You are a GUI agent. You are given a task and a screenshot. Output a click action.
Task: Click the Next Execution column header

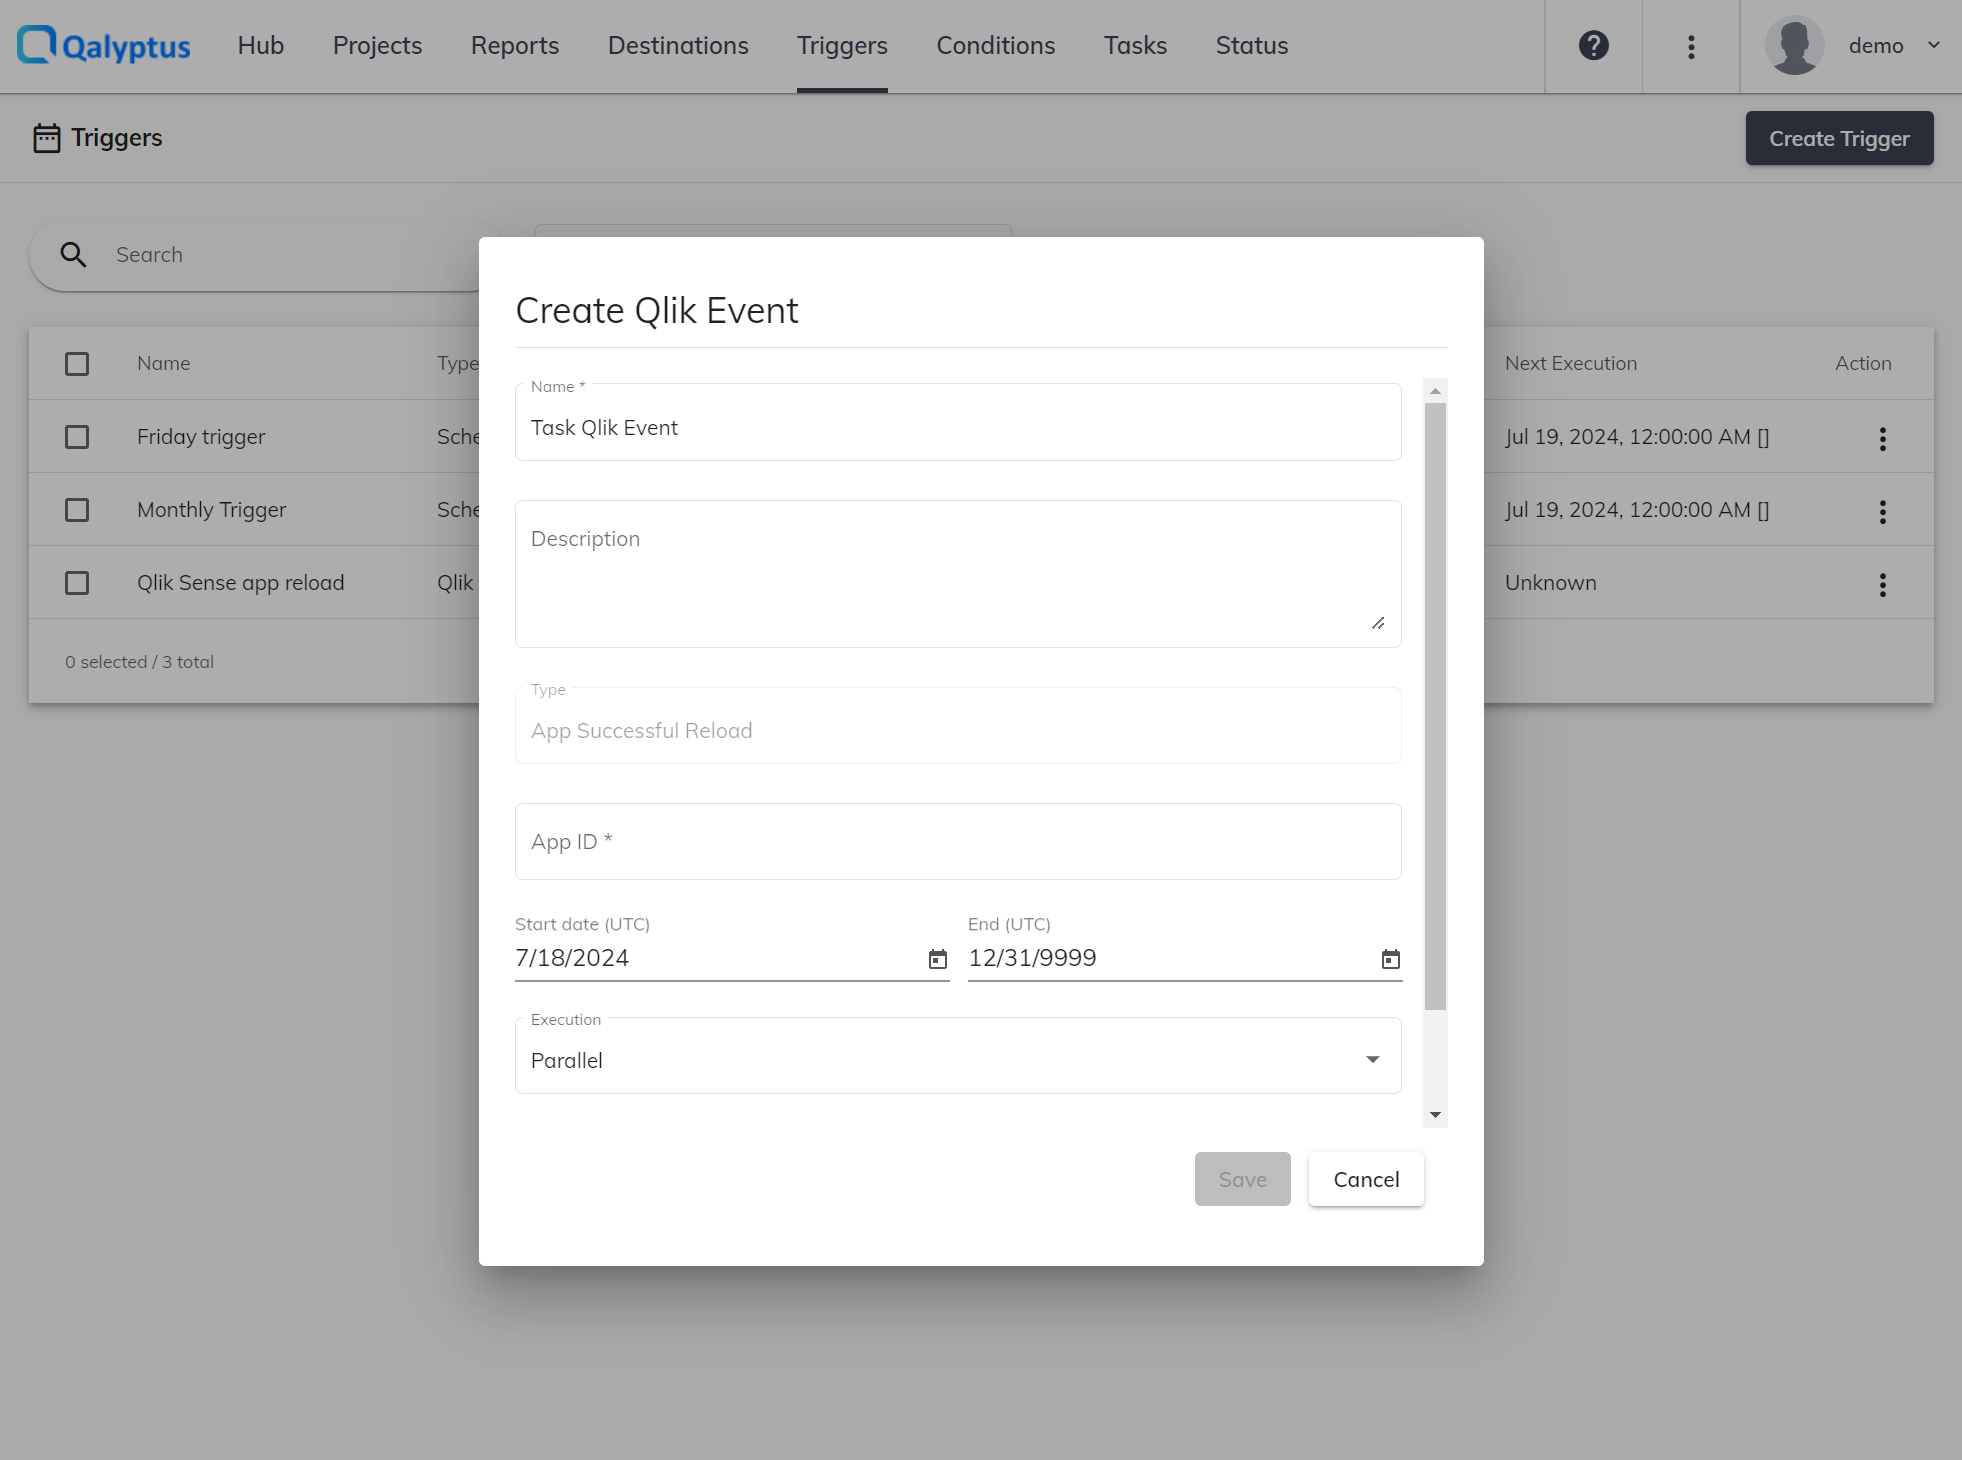coord(1571,364)
